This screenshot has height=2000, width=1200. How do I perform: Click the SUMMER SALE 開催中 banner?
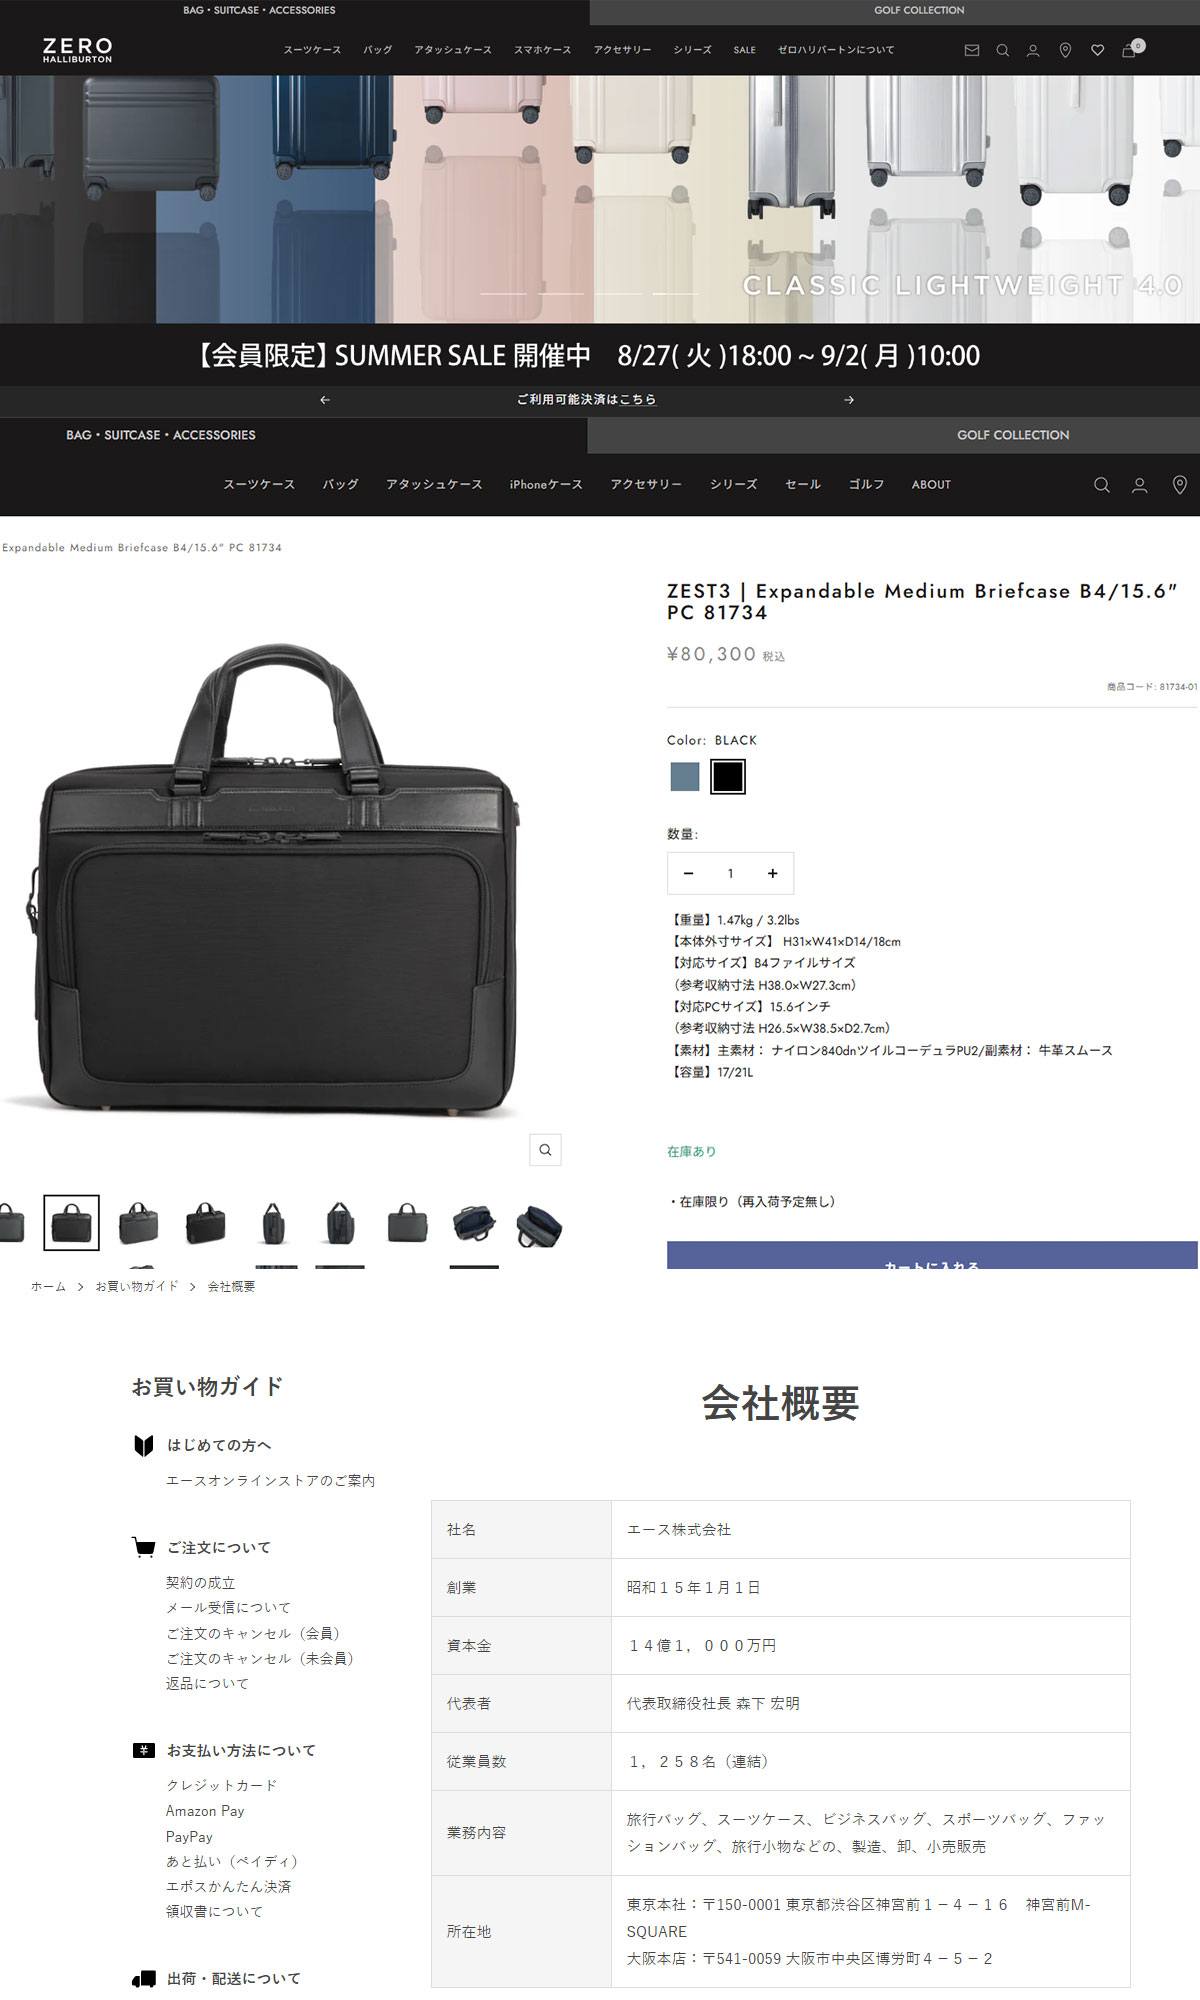click(x=600, y=355)
